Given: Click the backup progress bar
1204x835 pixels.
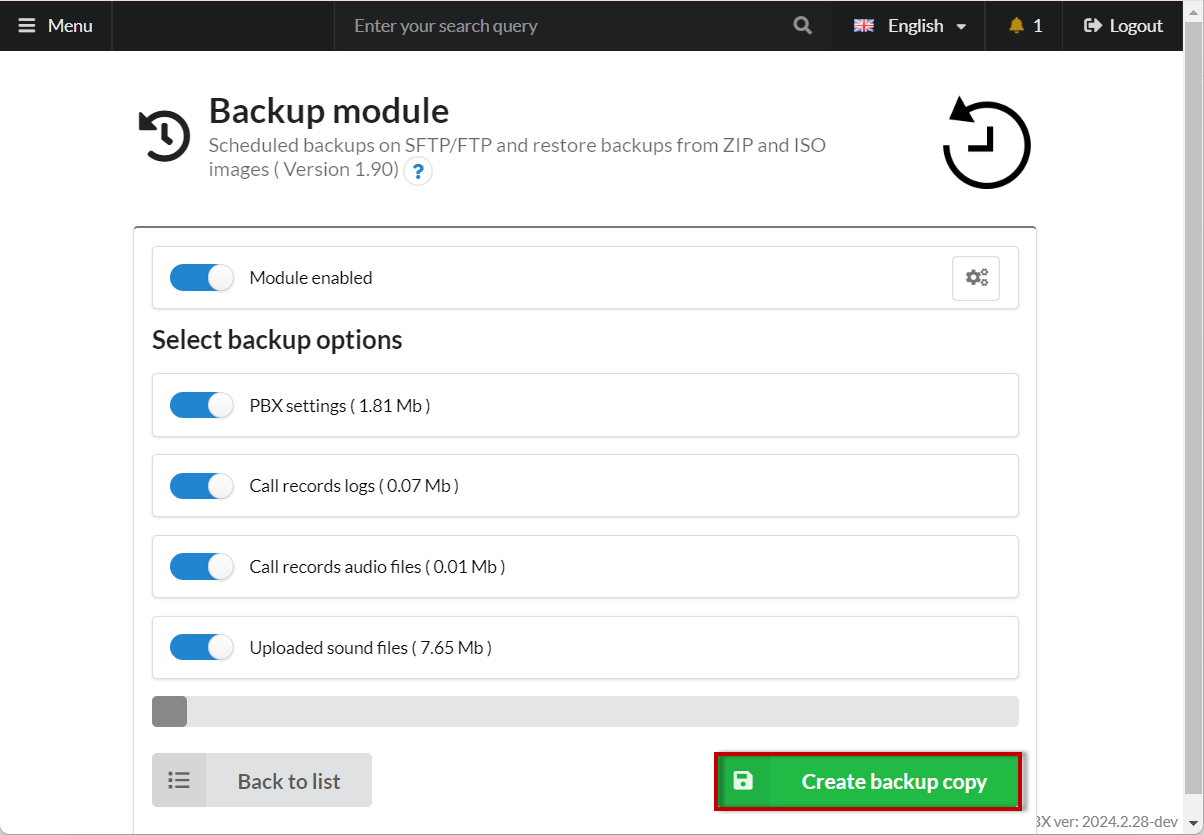Looking at the screenshot, I should (585, 712).
